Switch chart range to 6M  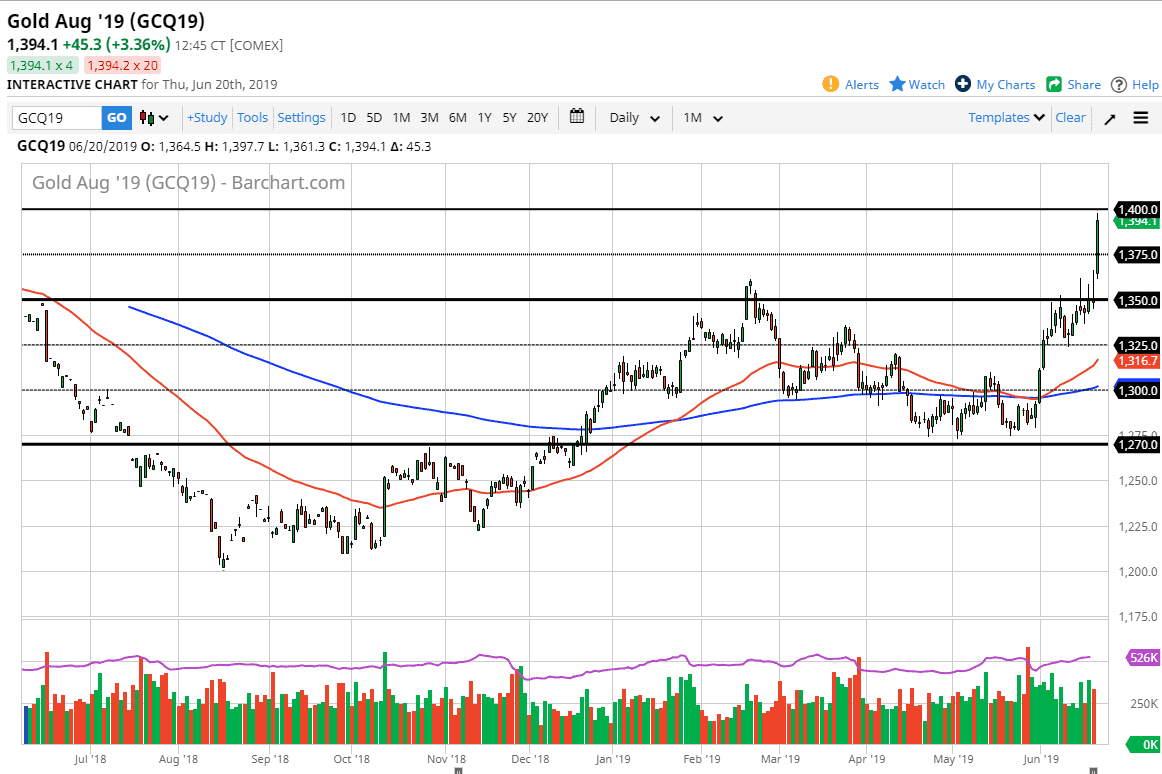point(457,118)
